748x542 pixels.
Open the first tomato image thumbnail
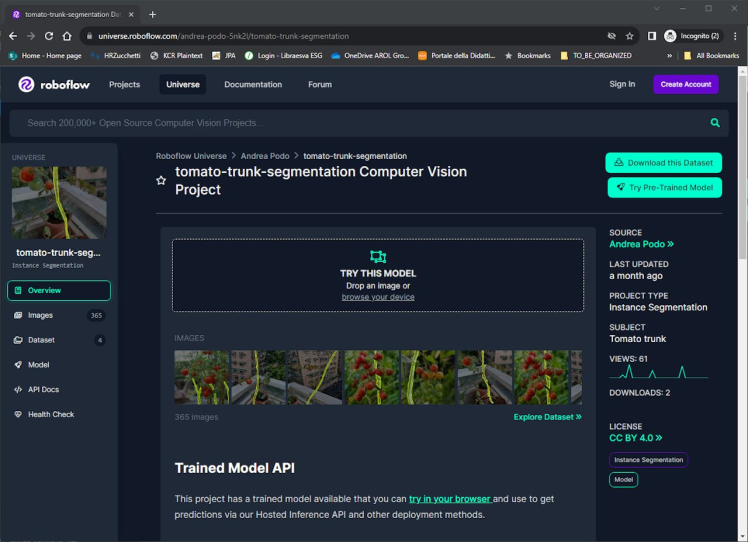[x=201, y=377]
